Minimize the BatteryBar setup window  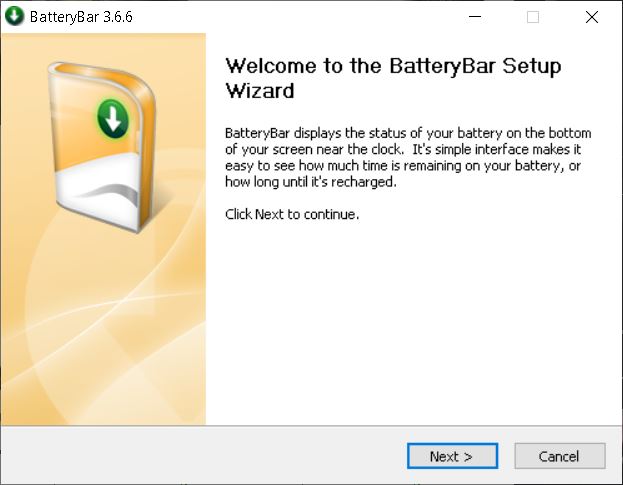(475, 17)
